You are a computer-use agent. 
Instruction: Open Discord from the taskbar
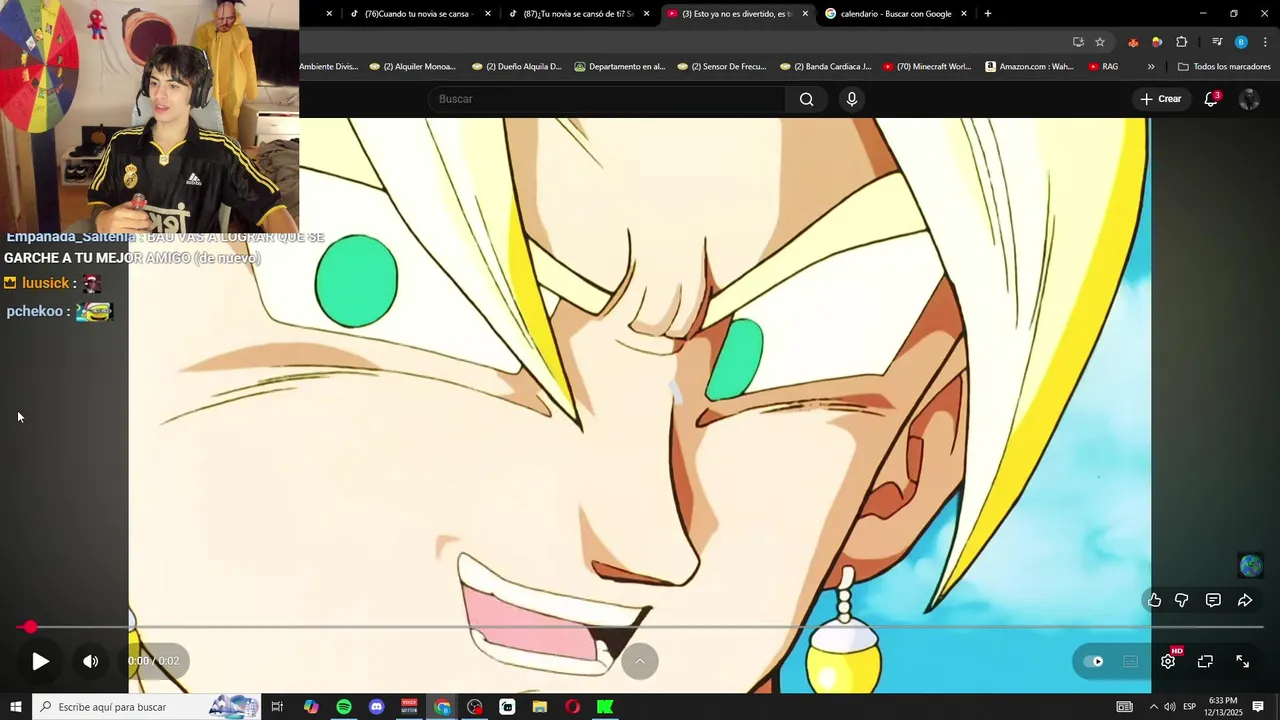376,707
